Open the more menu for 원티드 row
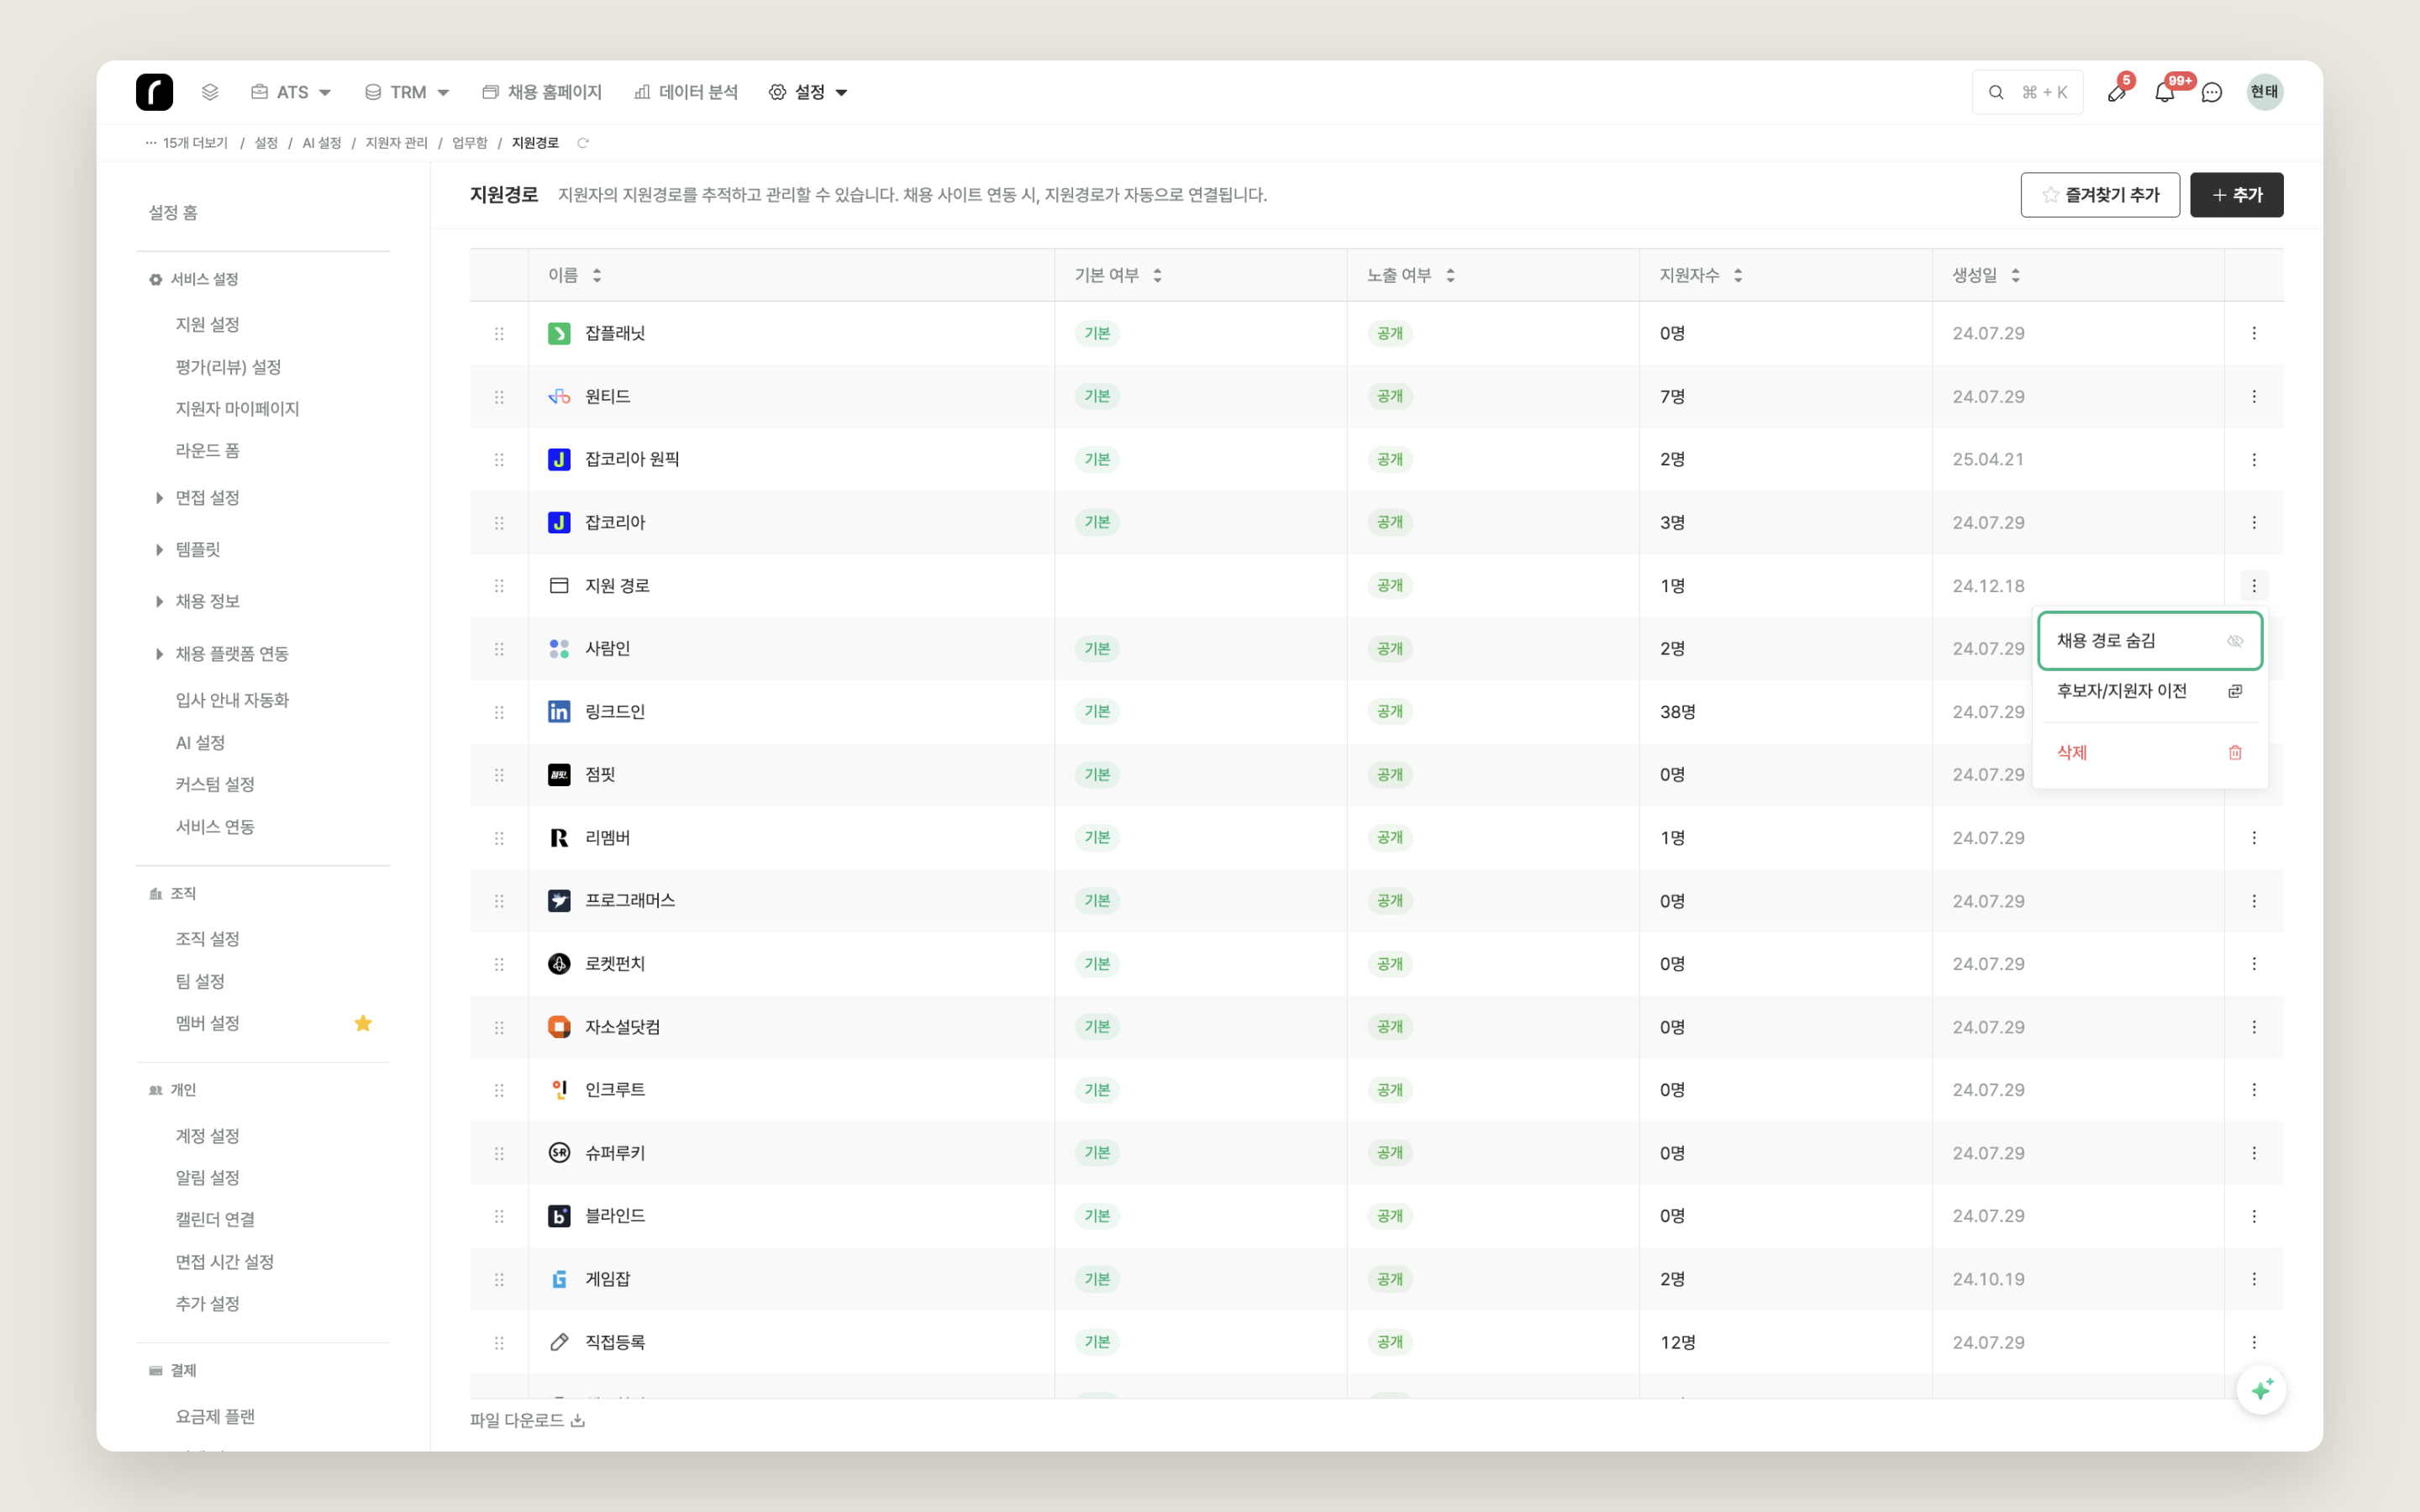Screen dimensions: 2420x1512 point(2254,397)
